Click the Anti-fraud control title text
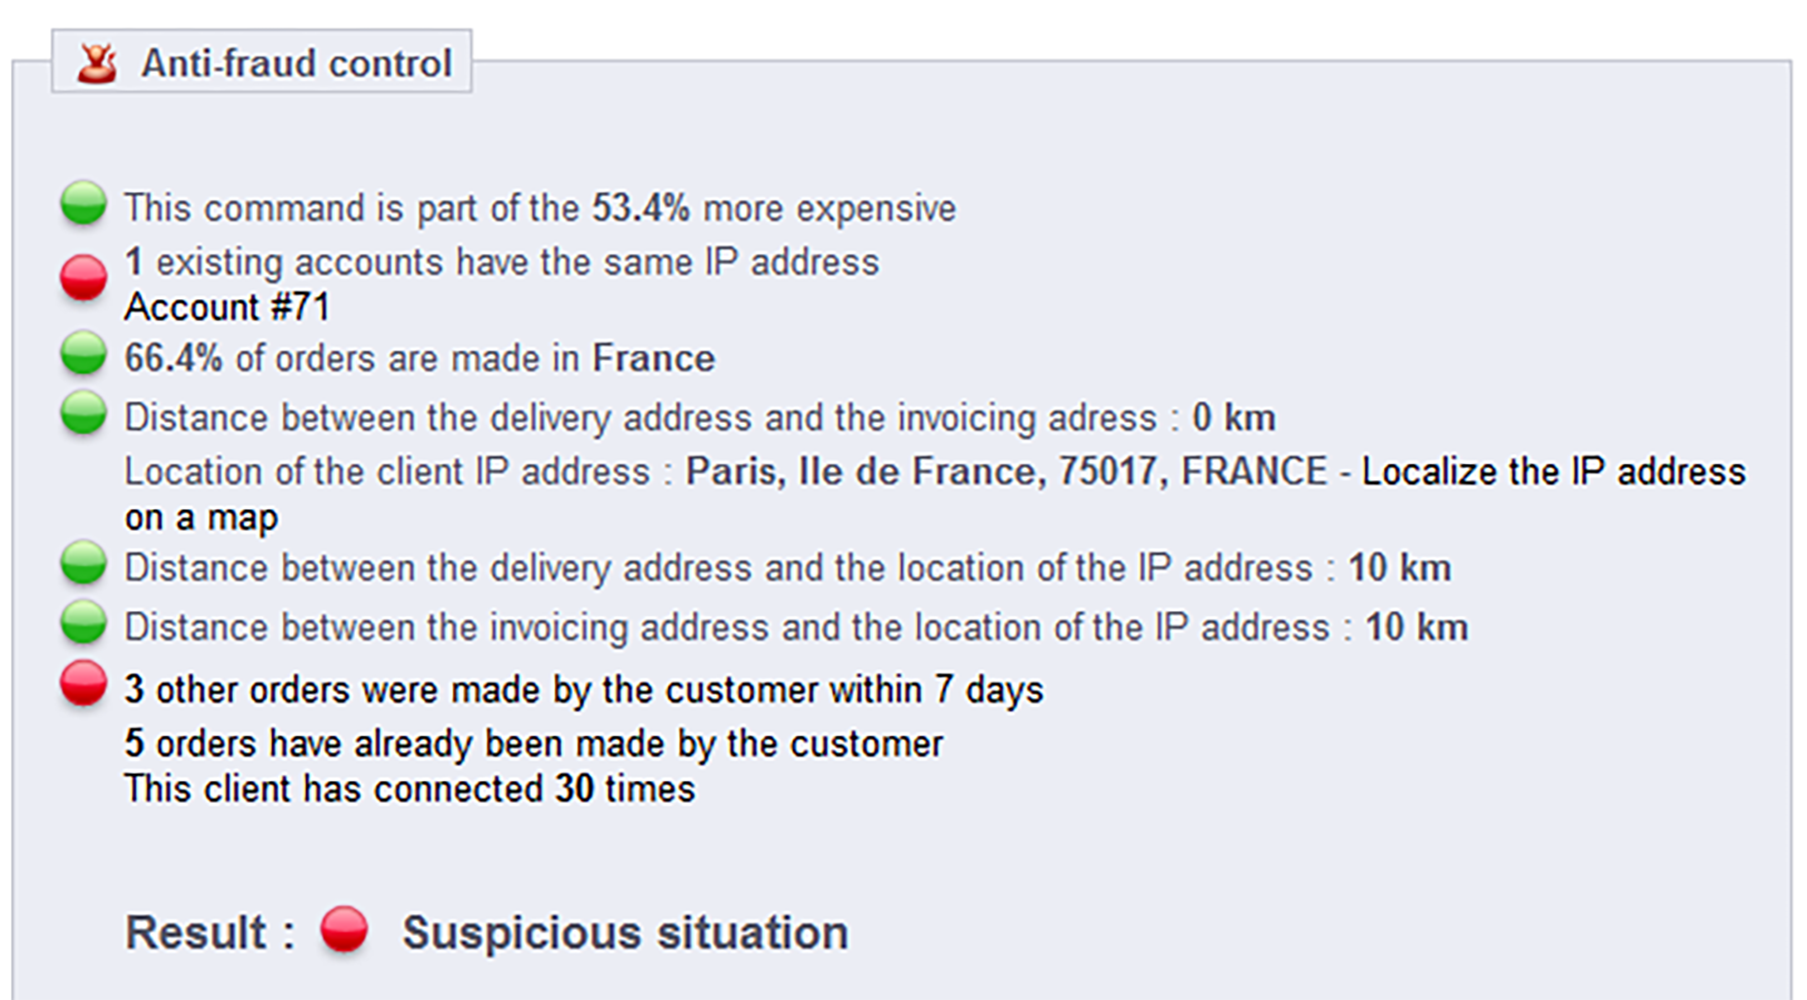The width and height of the screenshot is (1807, 1000). coord(297,63)
